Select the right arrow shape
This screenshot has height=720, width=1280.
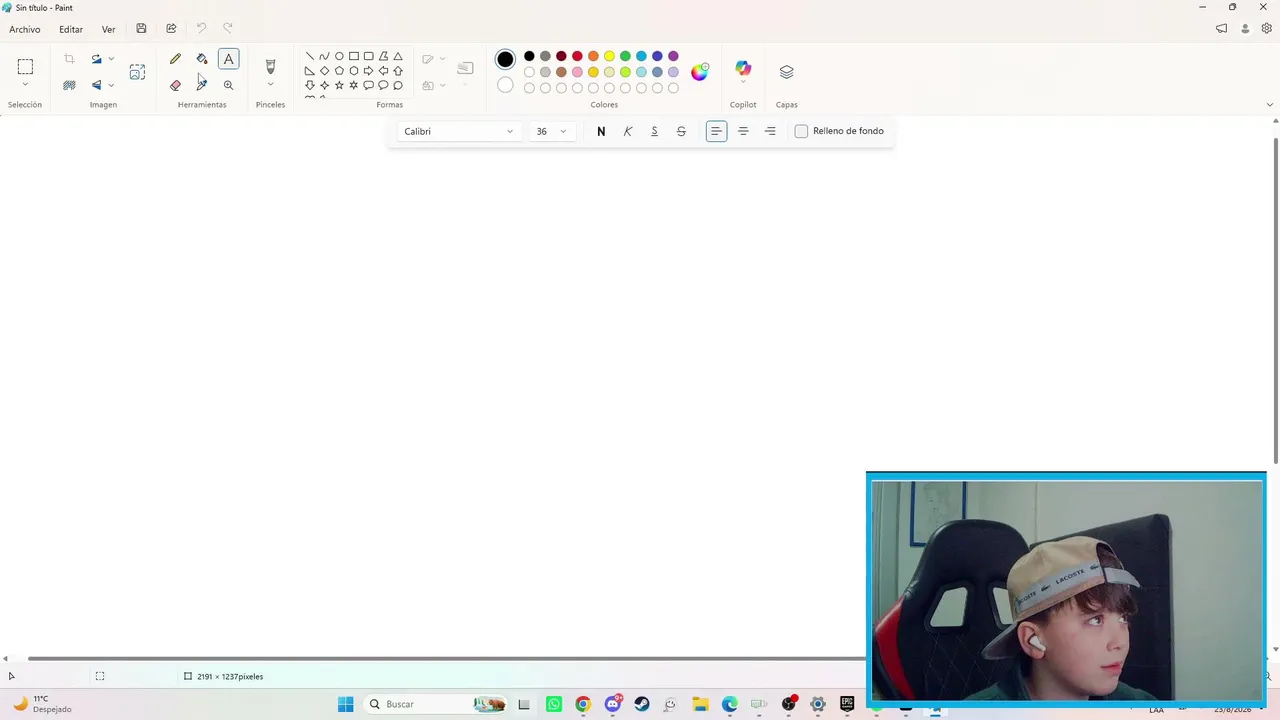(368, 71)
